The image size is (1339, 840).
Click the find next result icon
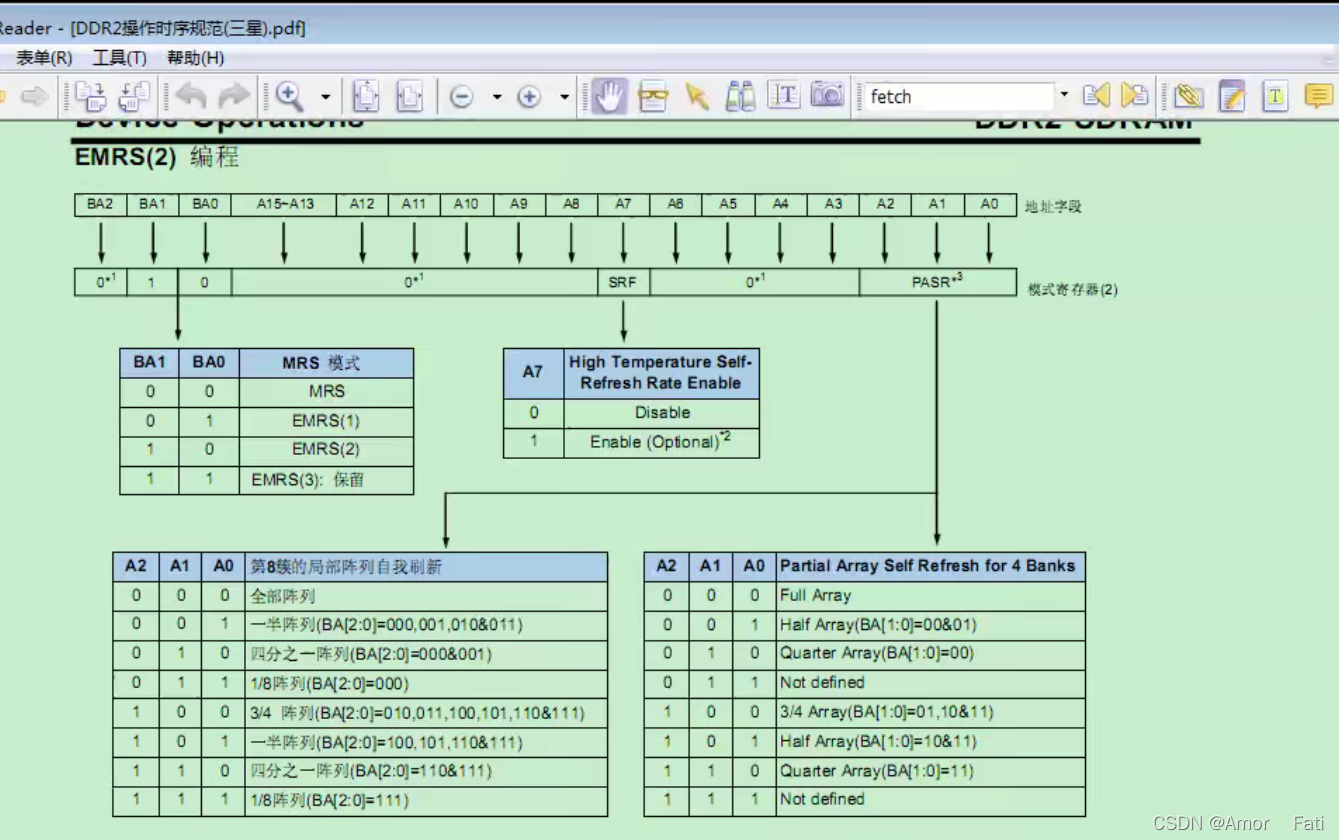tap(1135, 96)
